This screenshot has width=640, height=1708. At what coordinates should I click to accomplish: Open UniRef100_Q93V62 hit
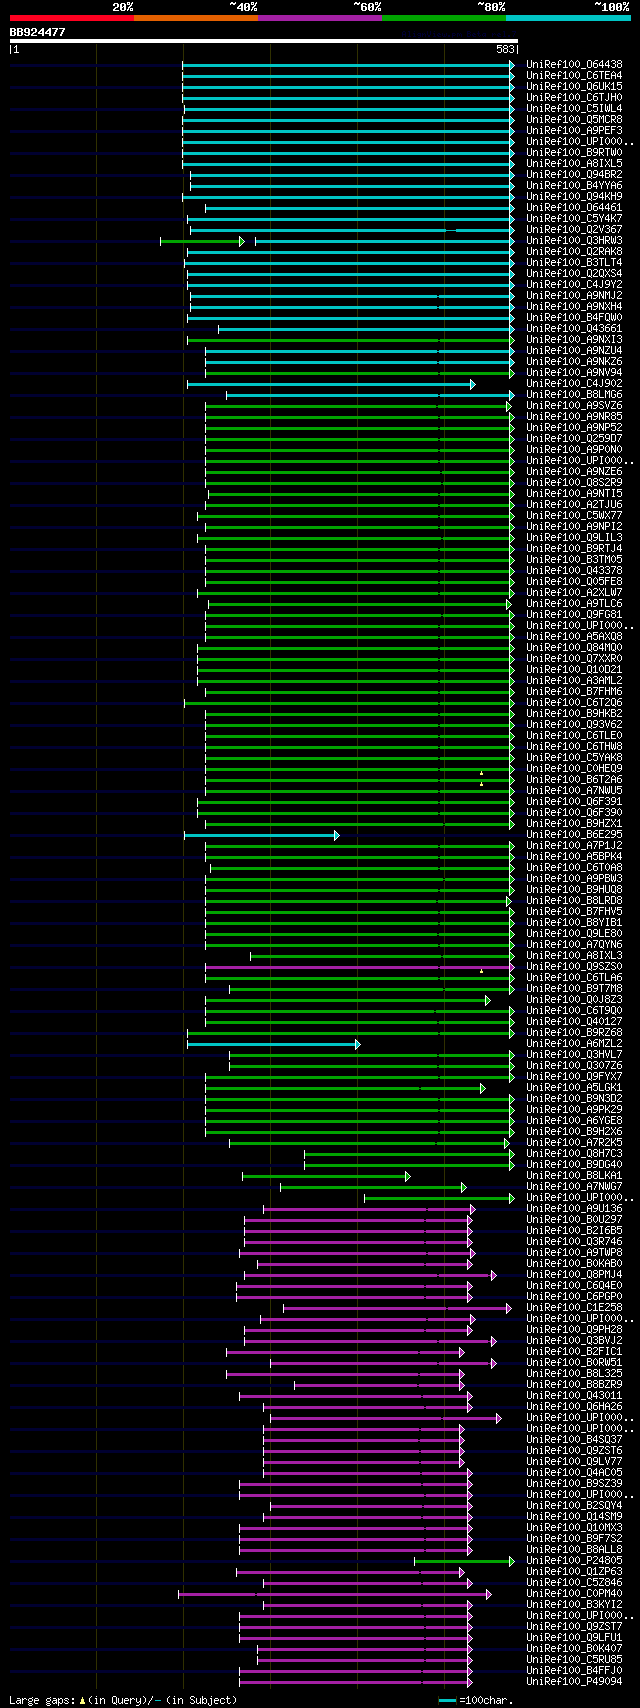coord(574,724)
